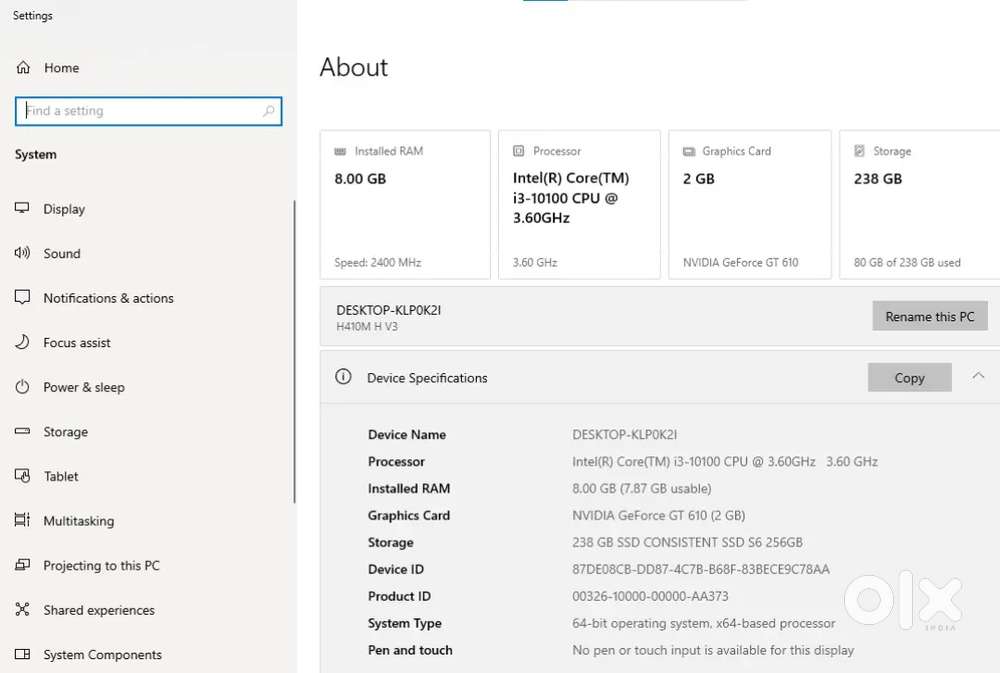Click the Rename this PC button
Image resolution: width=1000 pixels, height=673 pixels.
(929, 316)
